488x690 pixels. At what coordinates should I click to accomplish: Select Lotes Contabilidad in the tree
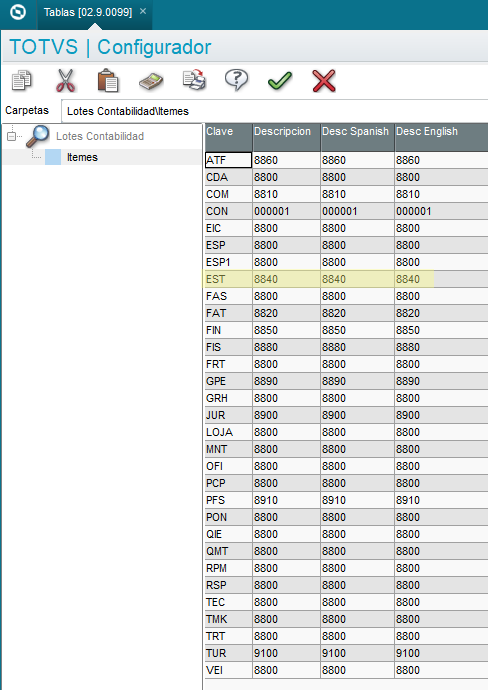100,136
